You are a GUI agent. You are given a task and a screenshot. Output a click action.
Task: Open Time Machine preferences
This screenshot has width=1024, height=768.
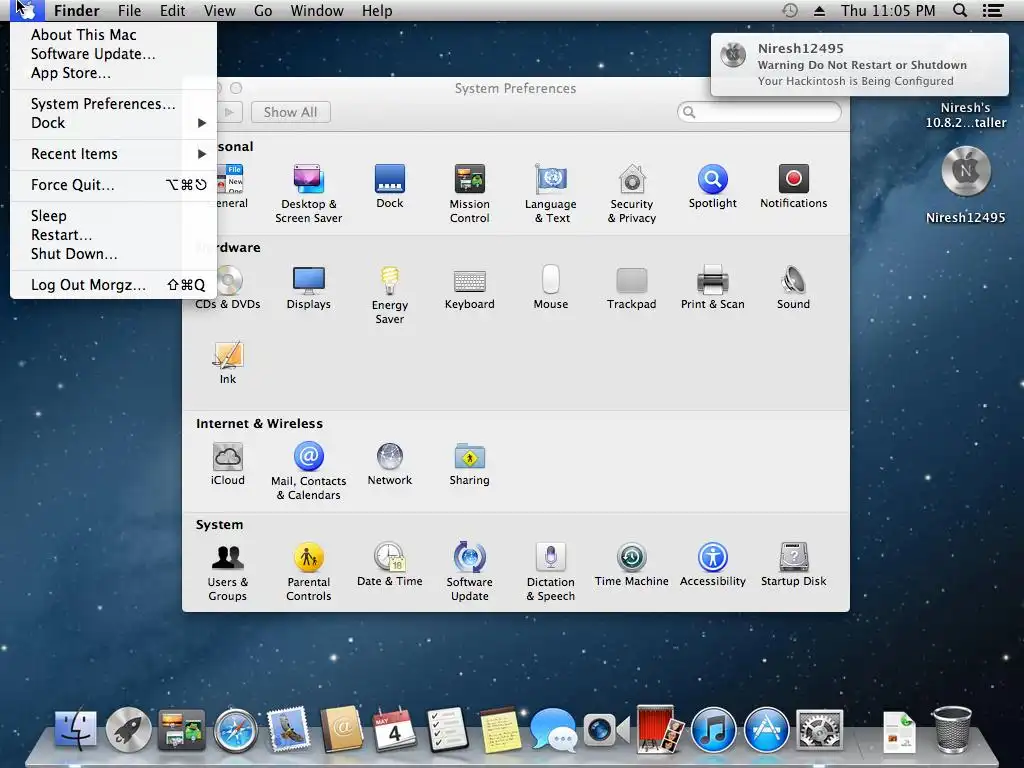(632, 564)
